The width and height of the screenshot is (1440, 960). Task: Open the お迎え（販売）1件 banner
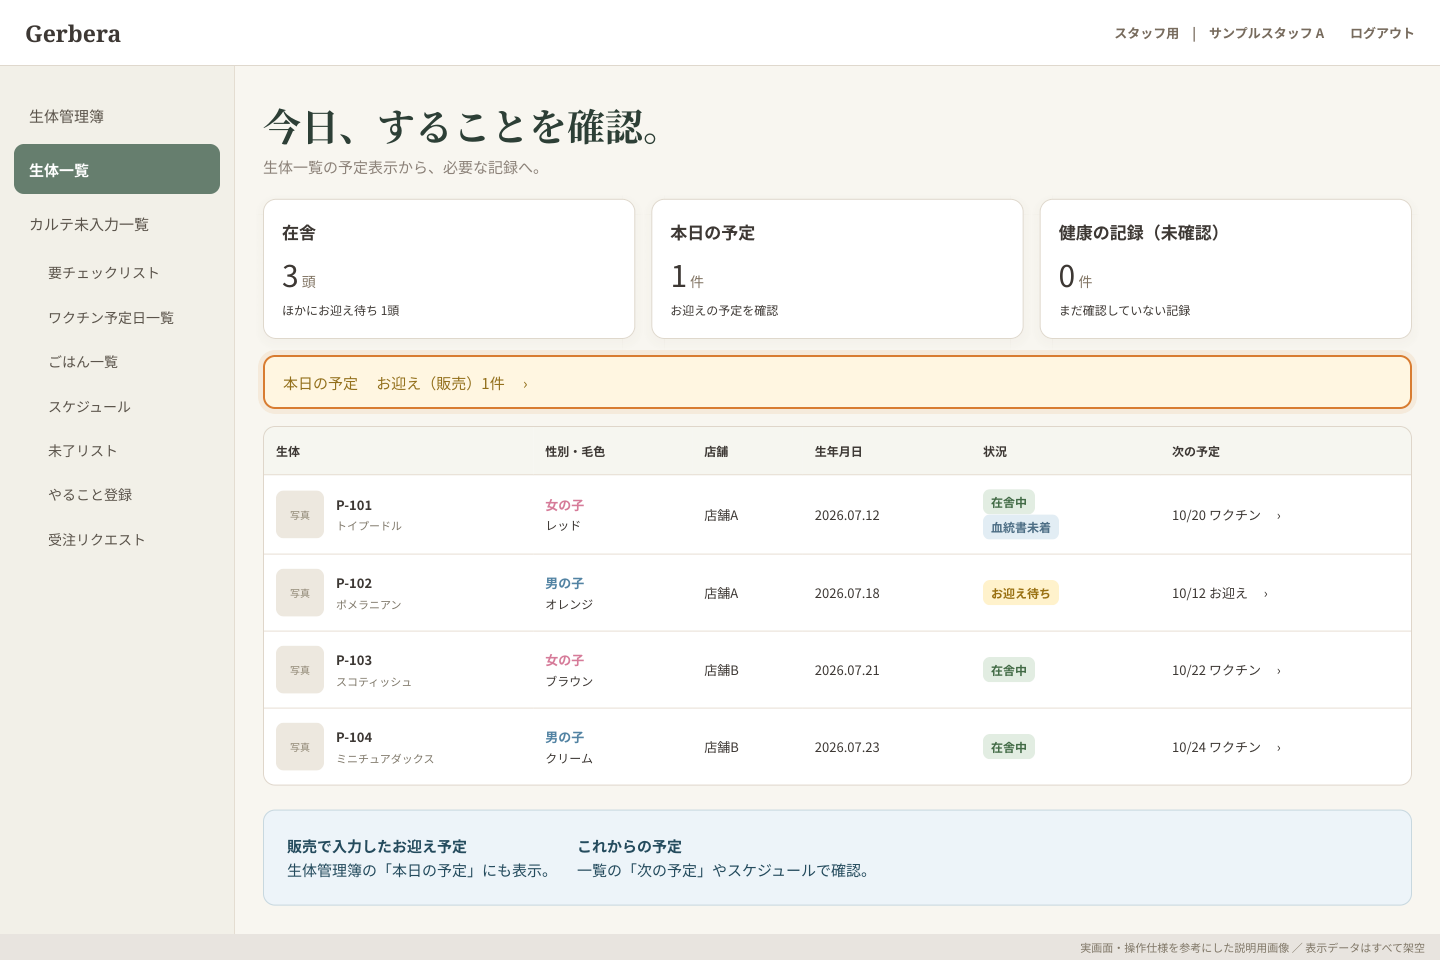click(837, 382)
